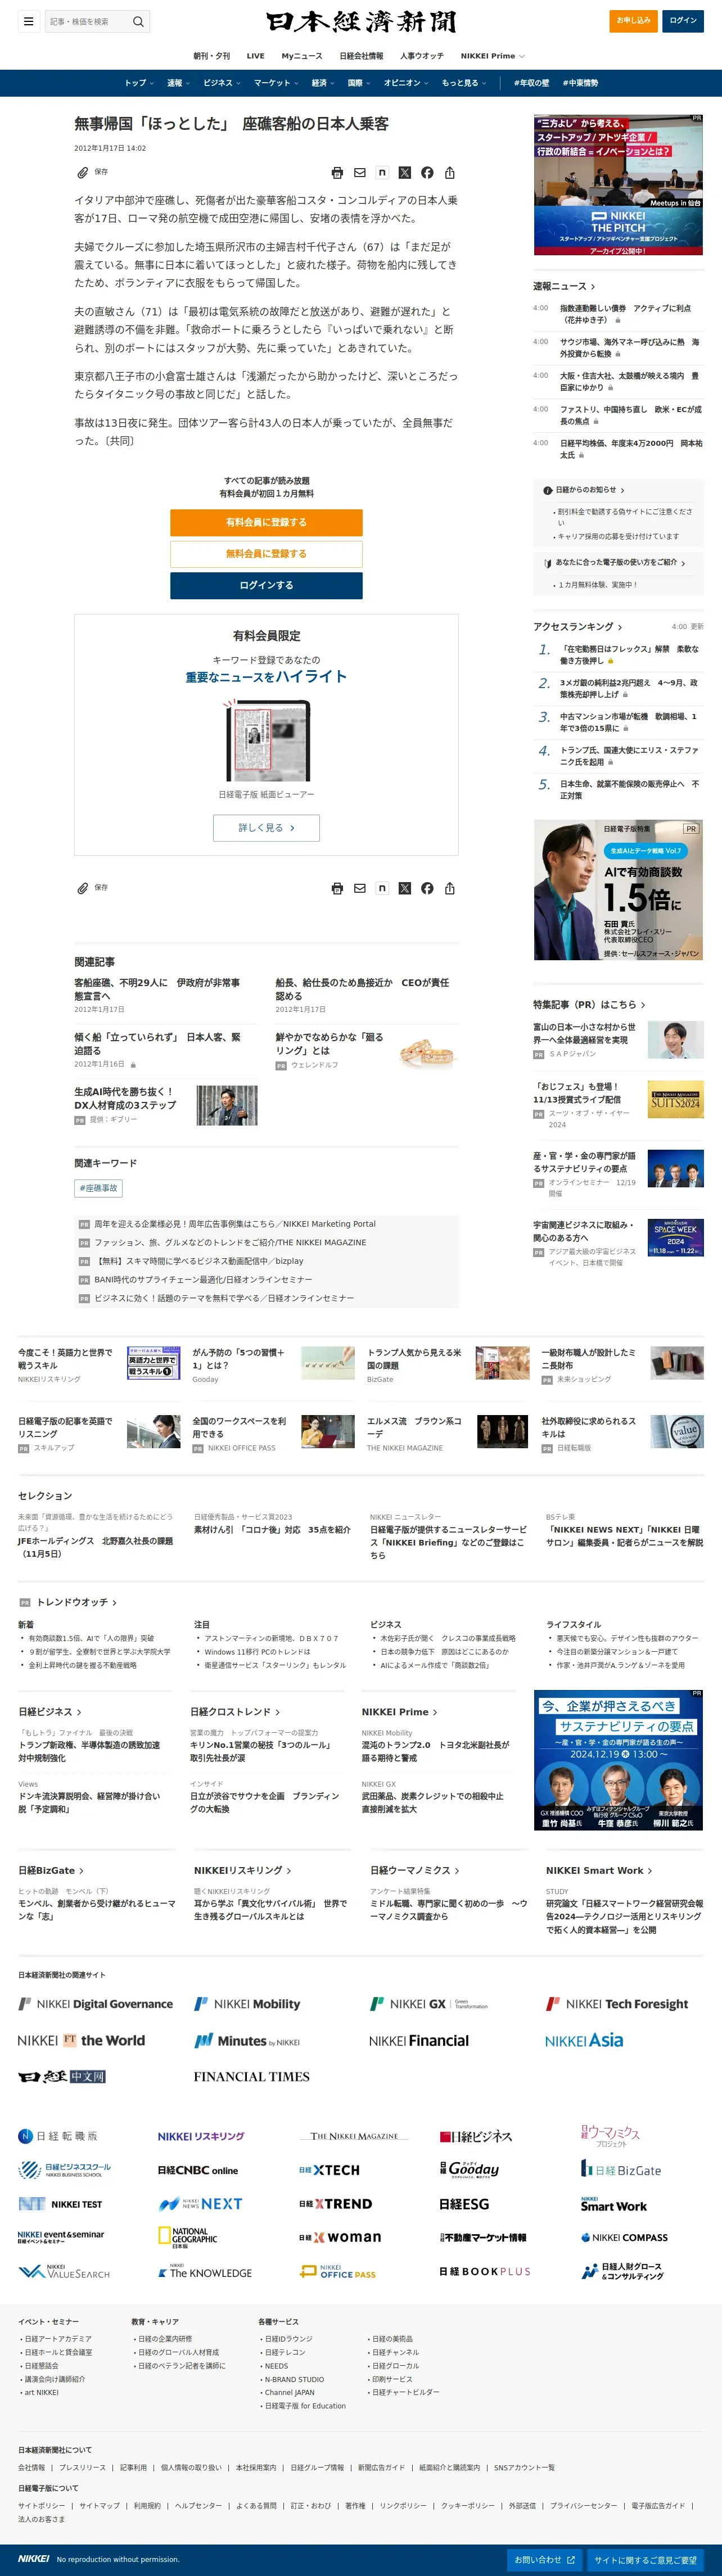Click the サイトに関するご意見ご要望 footer button
The image size is (722, 2576).
point(645,2560)
